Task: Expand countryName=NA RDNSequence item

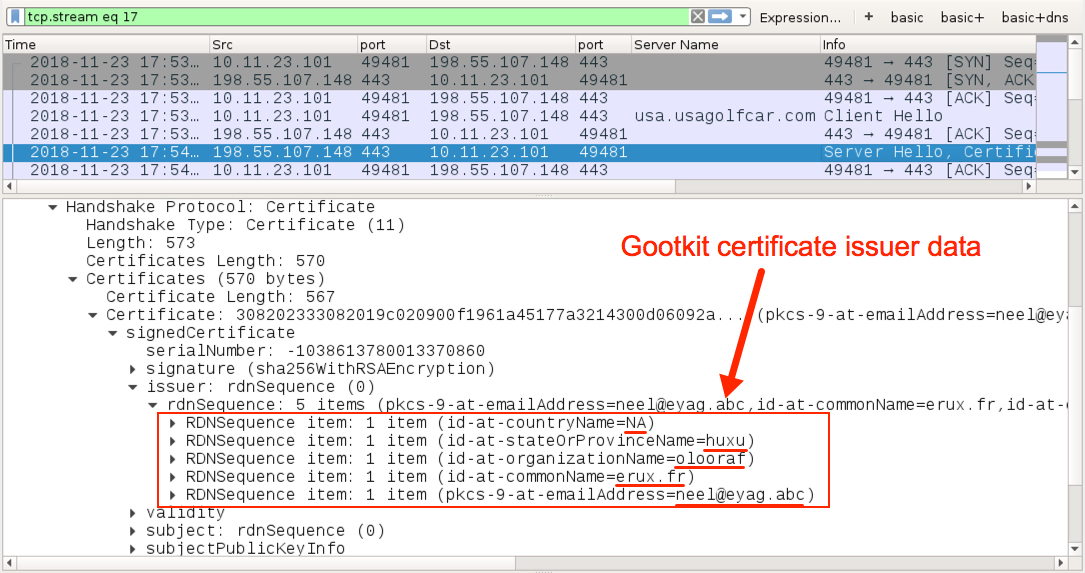Action: (x=172, y=423)
